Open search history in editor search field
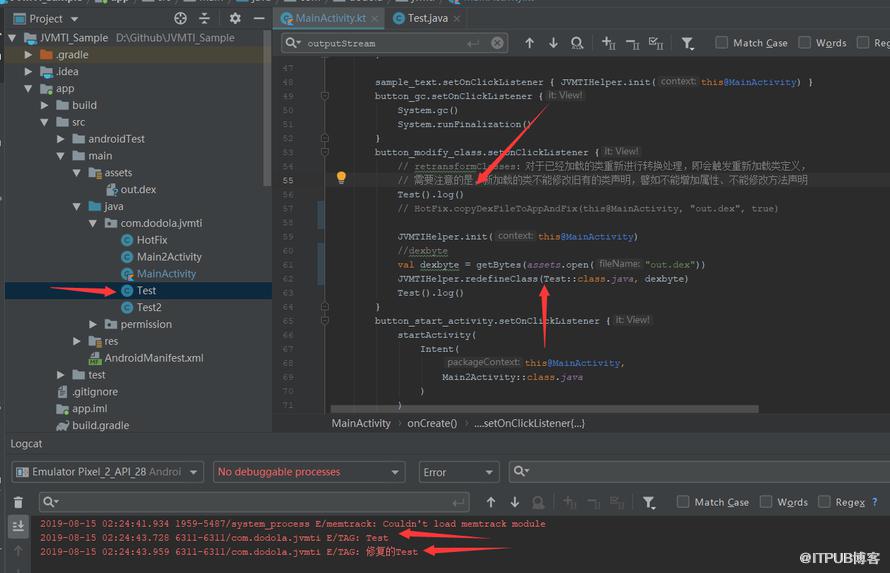 [x=293, y=43]
